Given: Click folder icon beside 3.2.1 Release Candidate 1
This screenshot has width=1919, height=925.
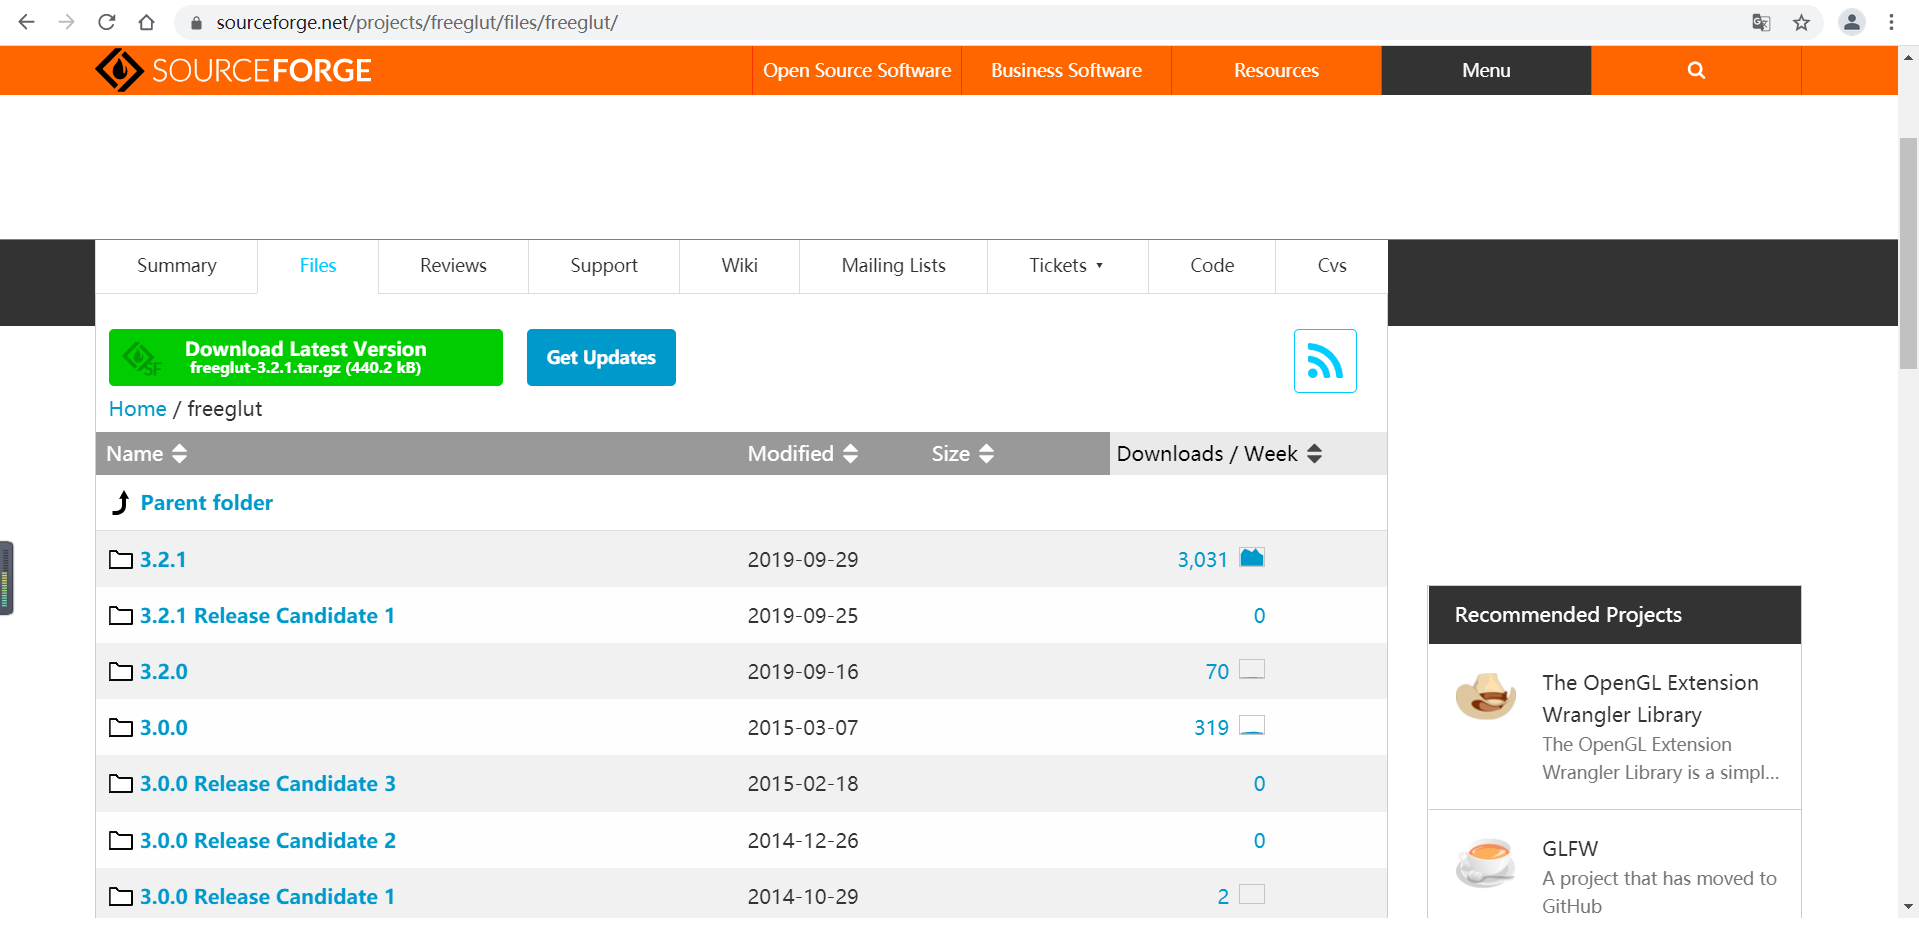Looking at the screenshot, I should (x=121, y=615).
